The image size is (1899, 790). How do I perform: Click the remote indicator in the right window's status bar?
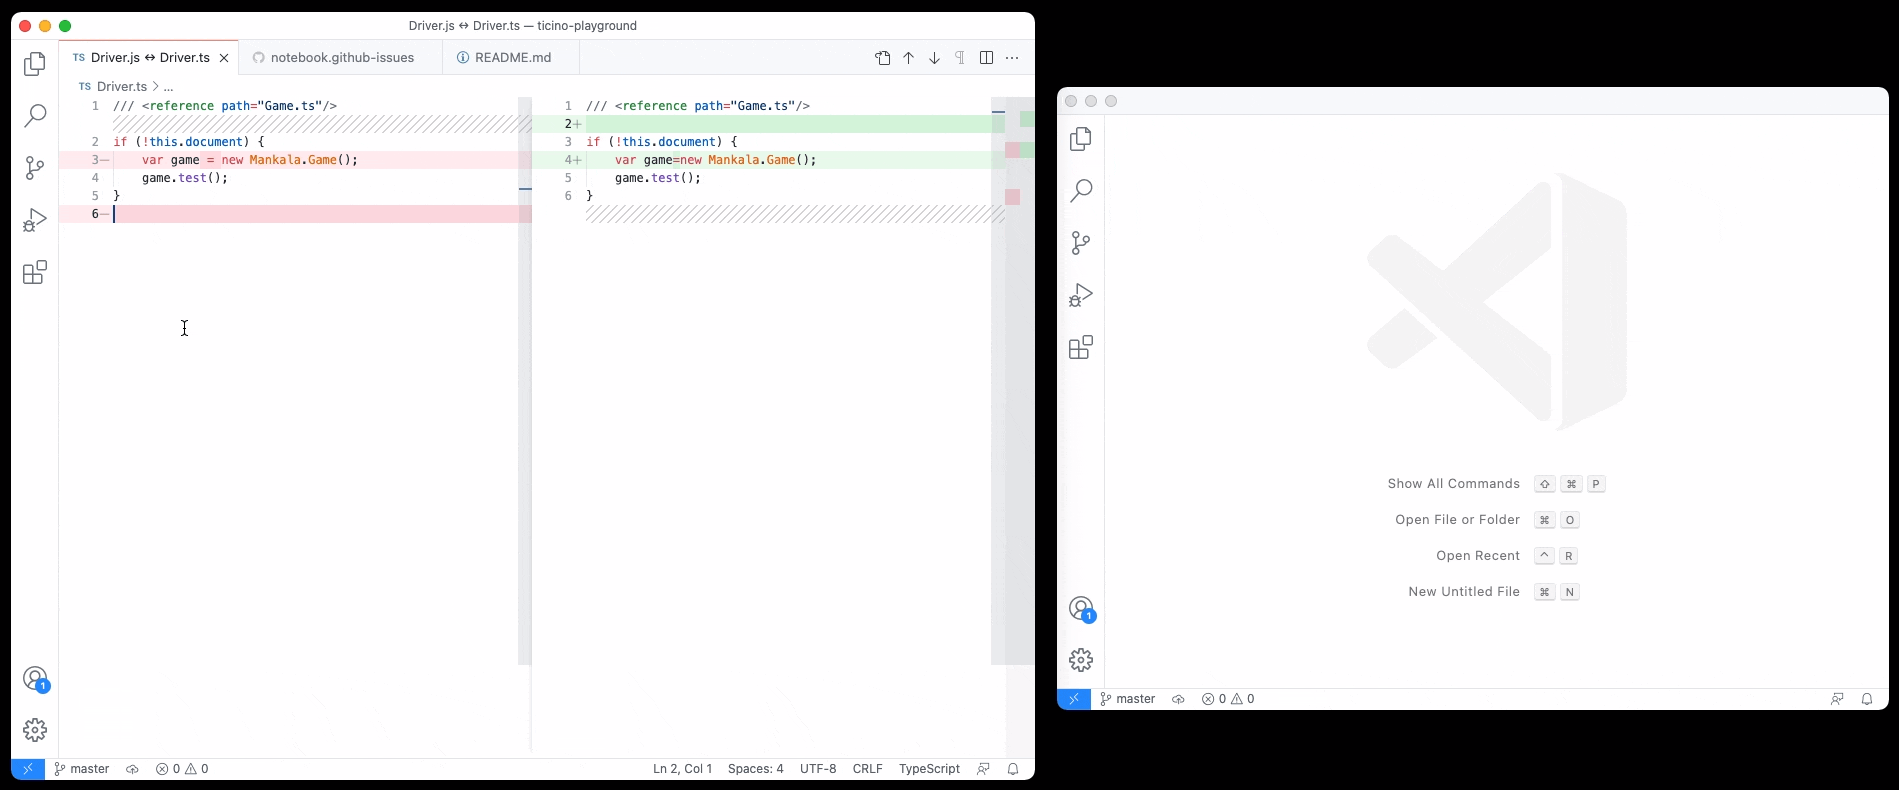(x=1074, y=699)
